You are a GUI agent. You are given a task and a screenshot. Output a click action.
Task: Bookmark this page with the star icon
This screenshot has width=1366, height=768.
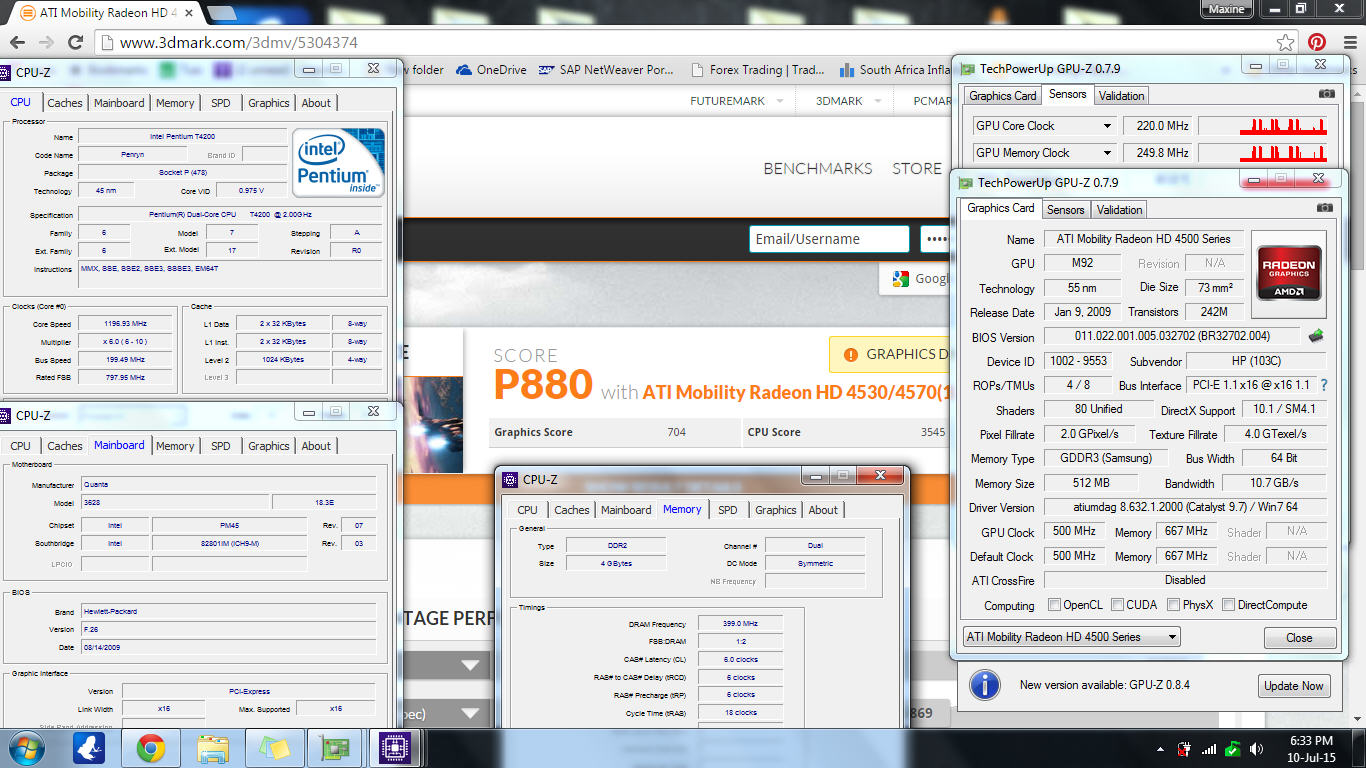1286,42
